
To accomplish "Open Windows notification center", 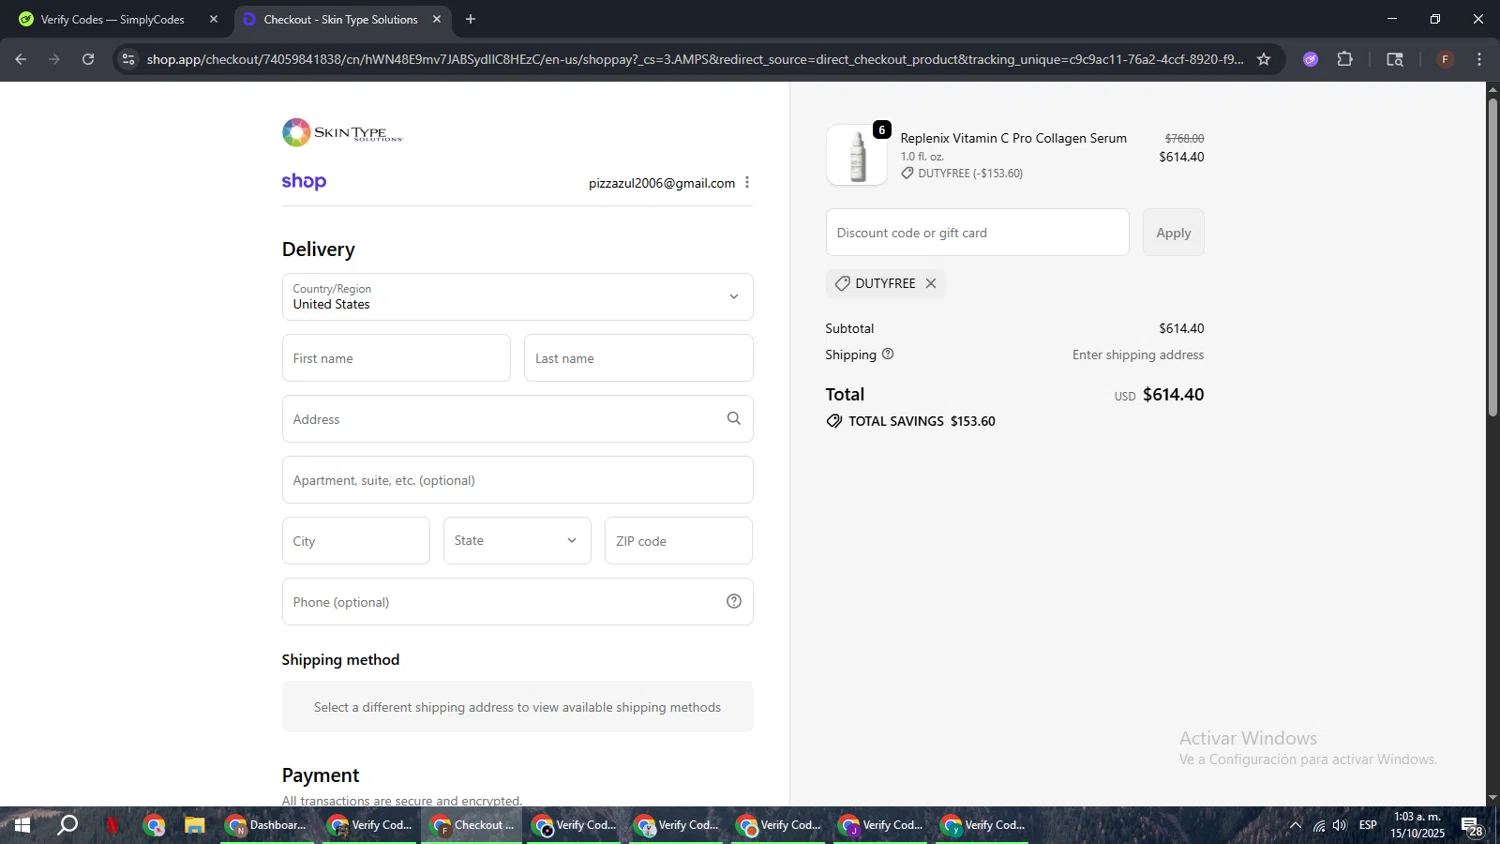I will click(x=1472, y=826).
